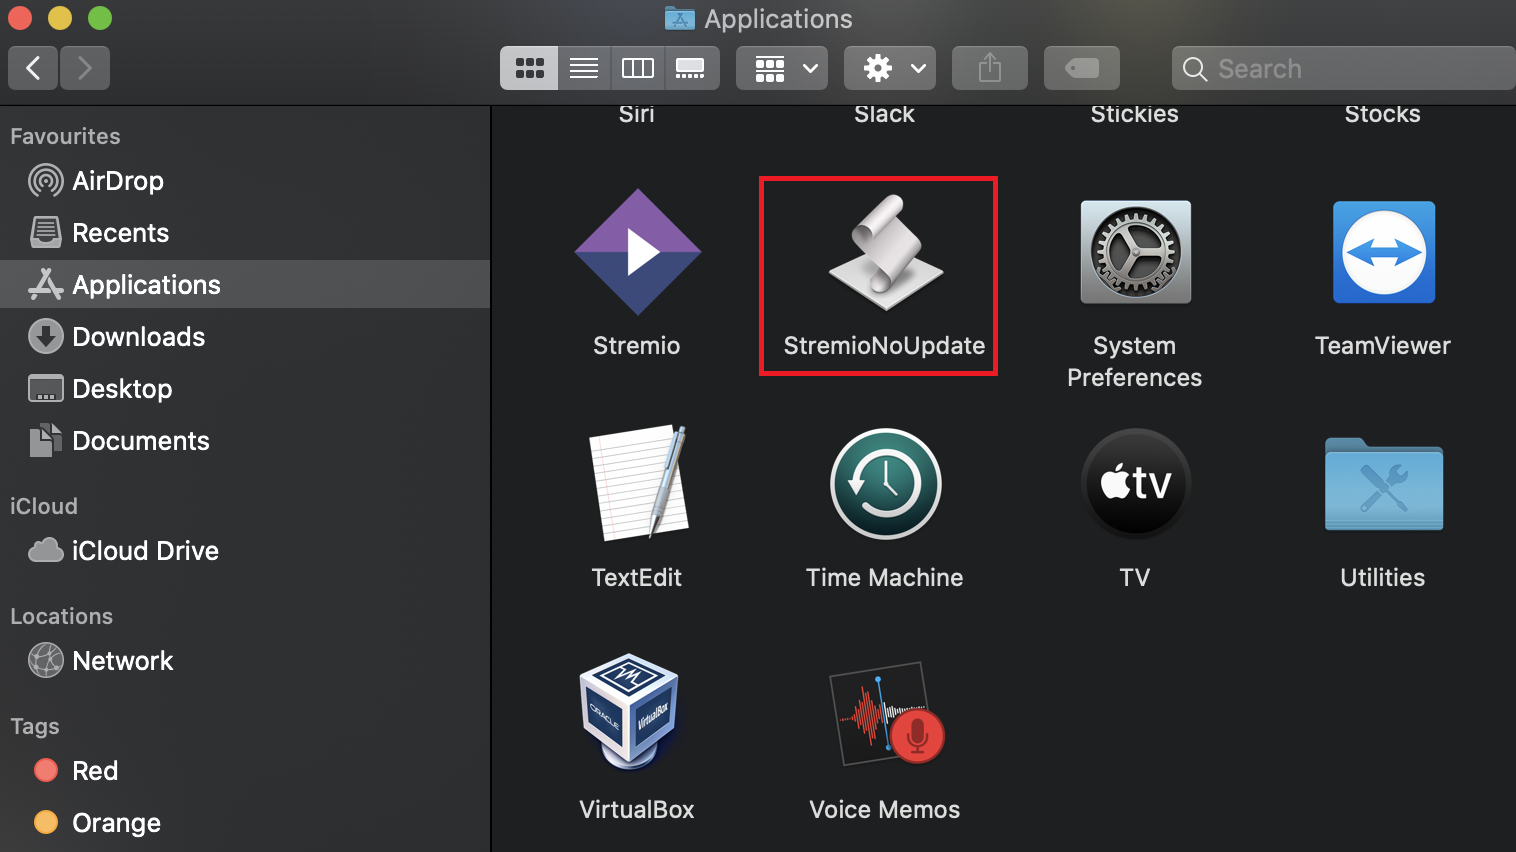The width and height of the screenshot is (1516, 852).
Task: Click the Tags section header
Action: [35, 727]
